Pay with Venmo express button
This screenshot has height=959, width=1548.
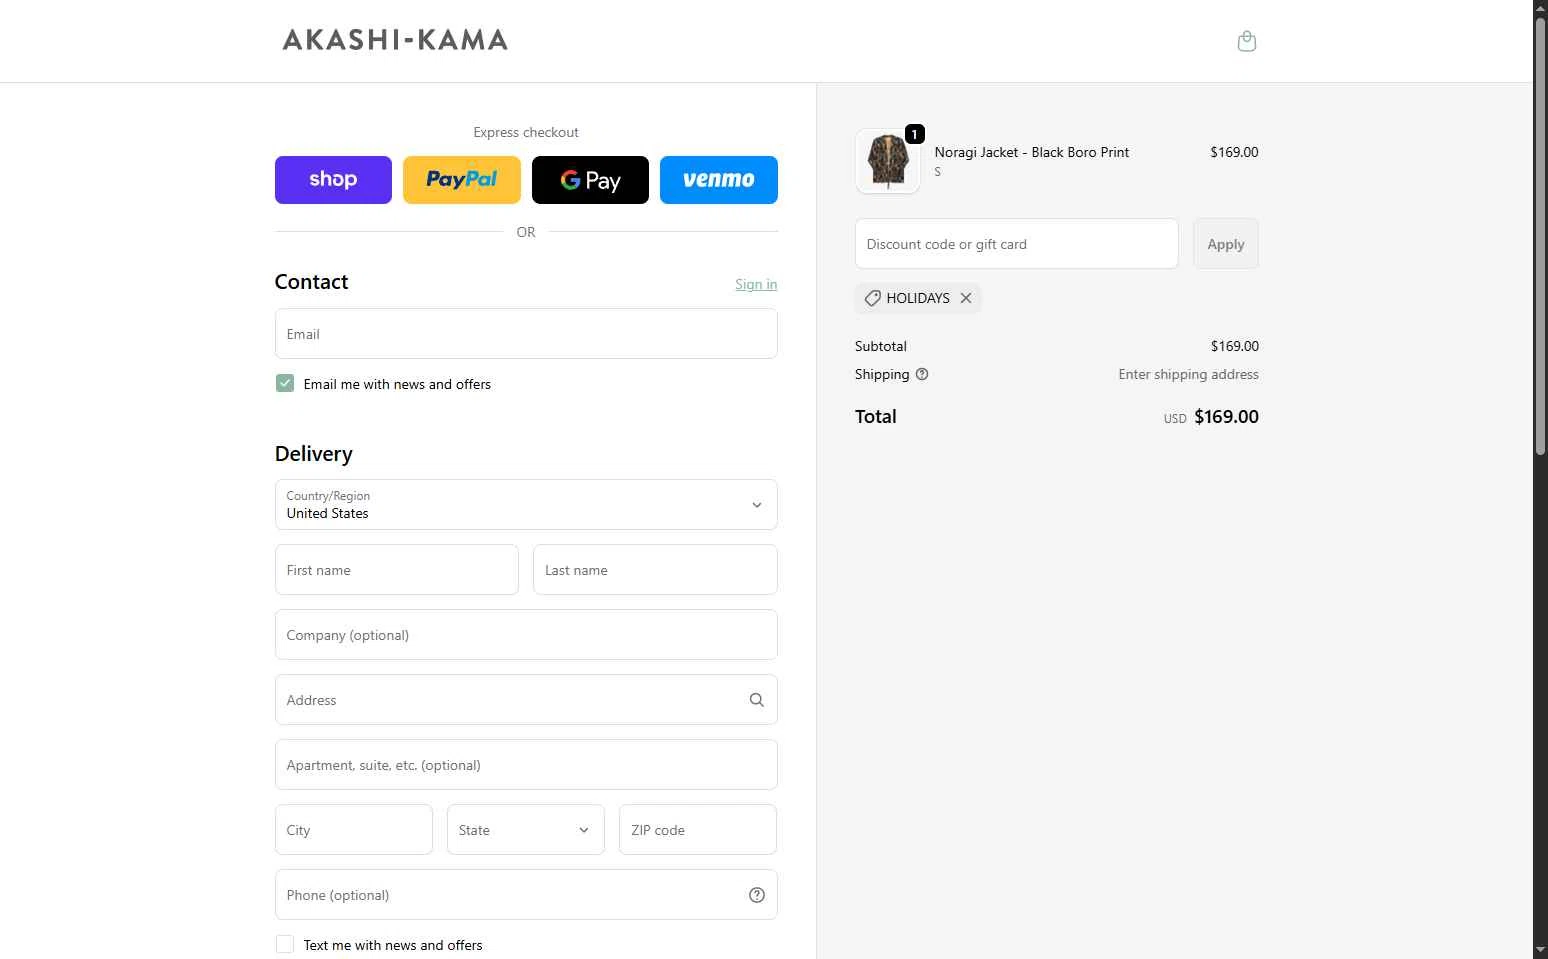tap(718, 180)
